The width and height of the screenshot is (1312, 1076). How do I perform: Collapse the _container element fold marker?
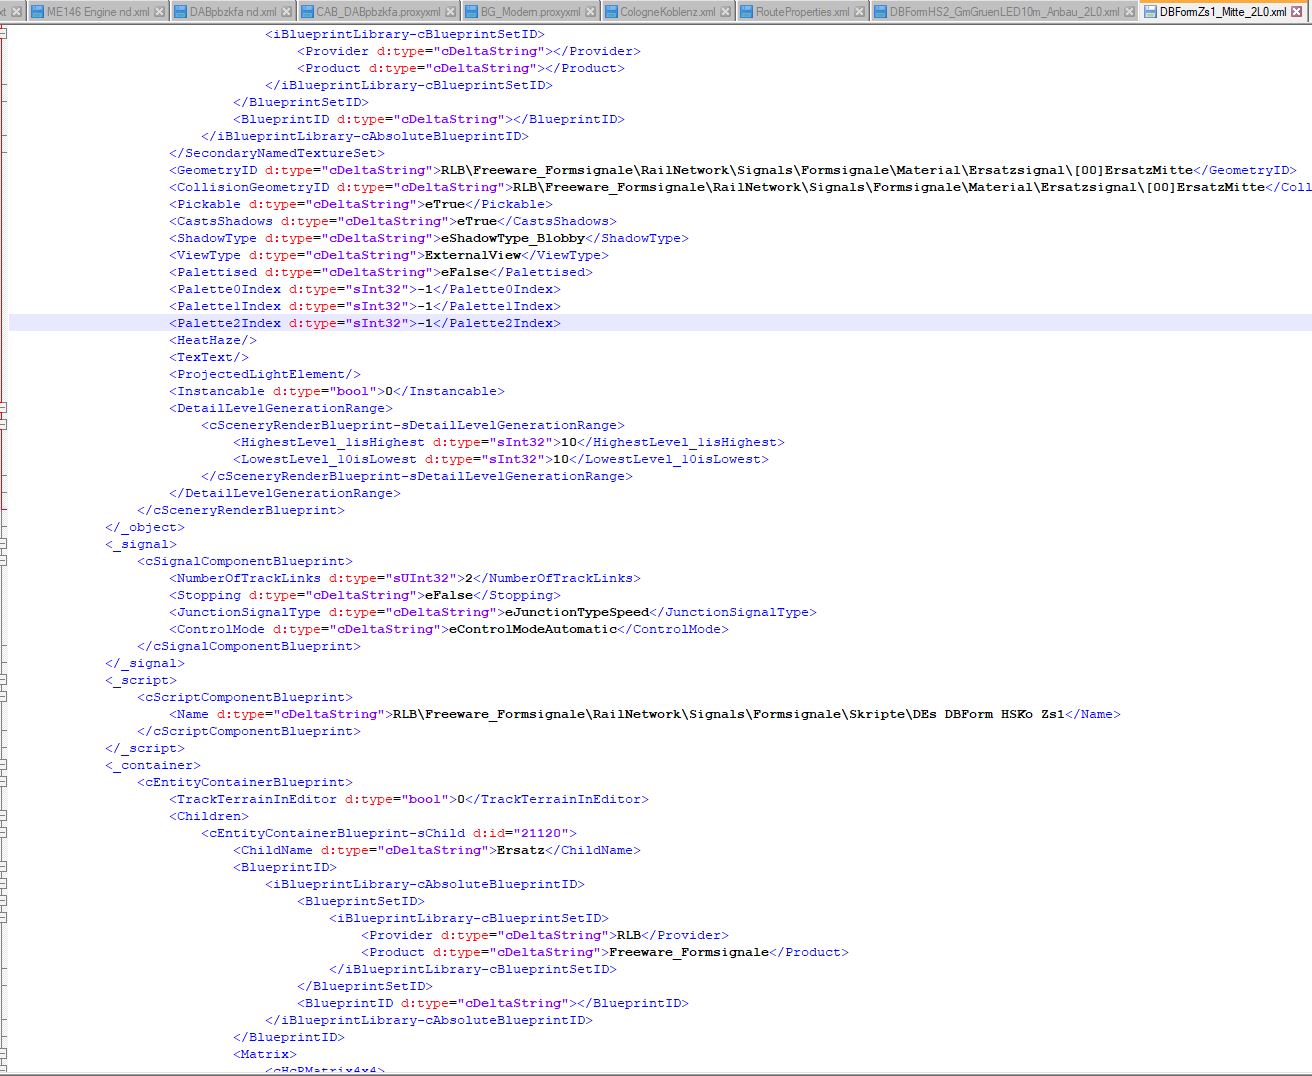(x=3, y=765)
